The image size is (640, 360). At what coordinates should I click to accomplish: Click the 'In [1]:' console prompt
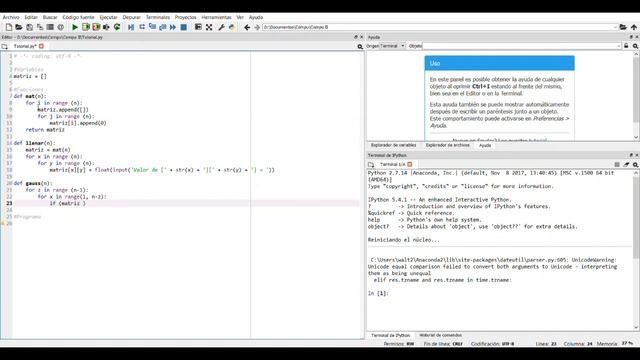click(x=378, y=293)
